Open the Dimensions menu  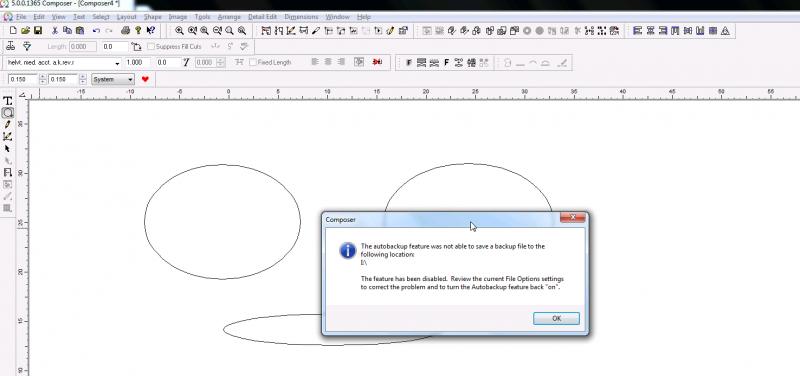click(302, 17)
